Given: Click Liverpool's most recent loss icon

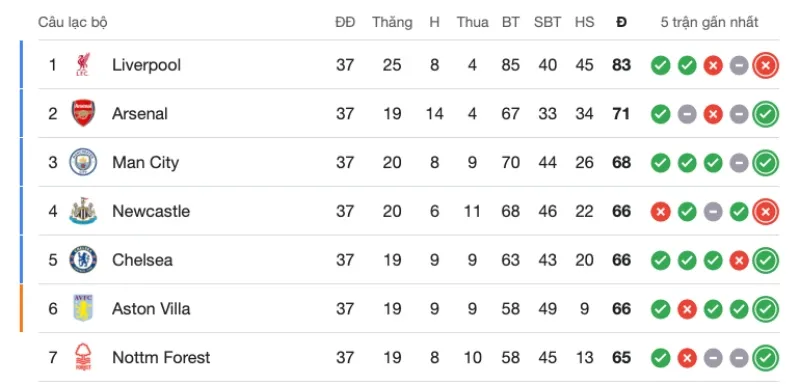Looking at the screenshot, I should pos(765,65).
